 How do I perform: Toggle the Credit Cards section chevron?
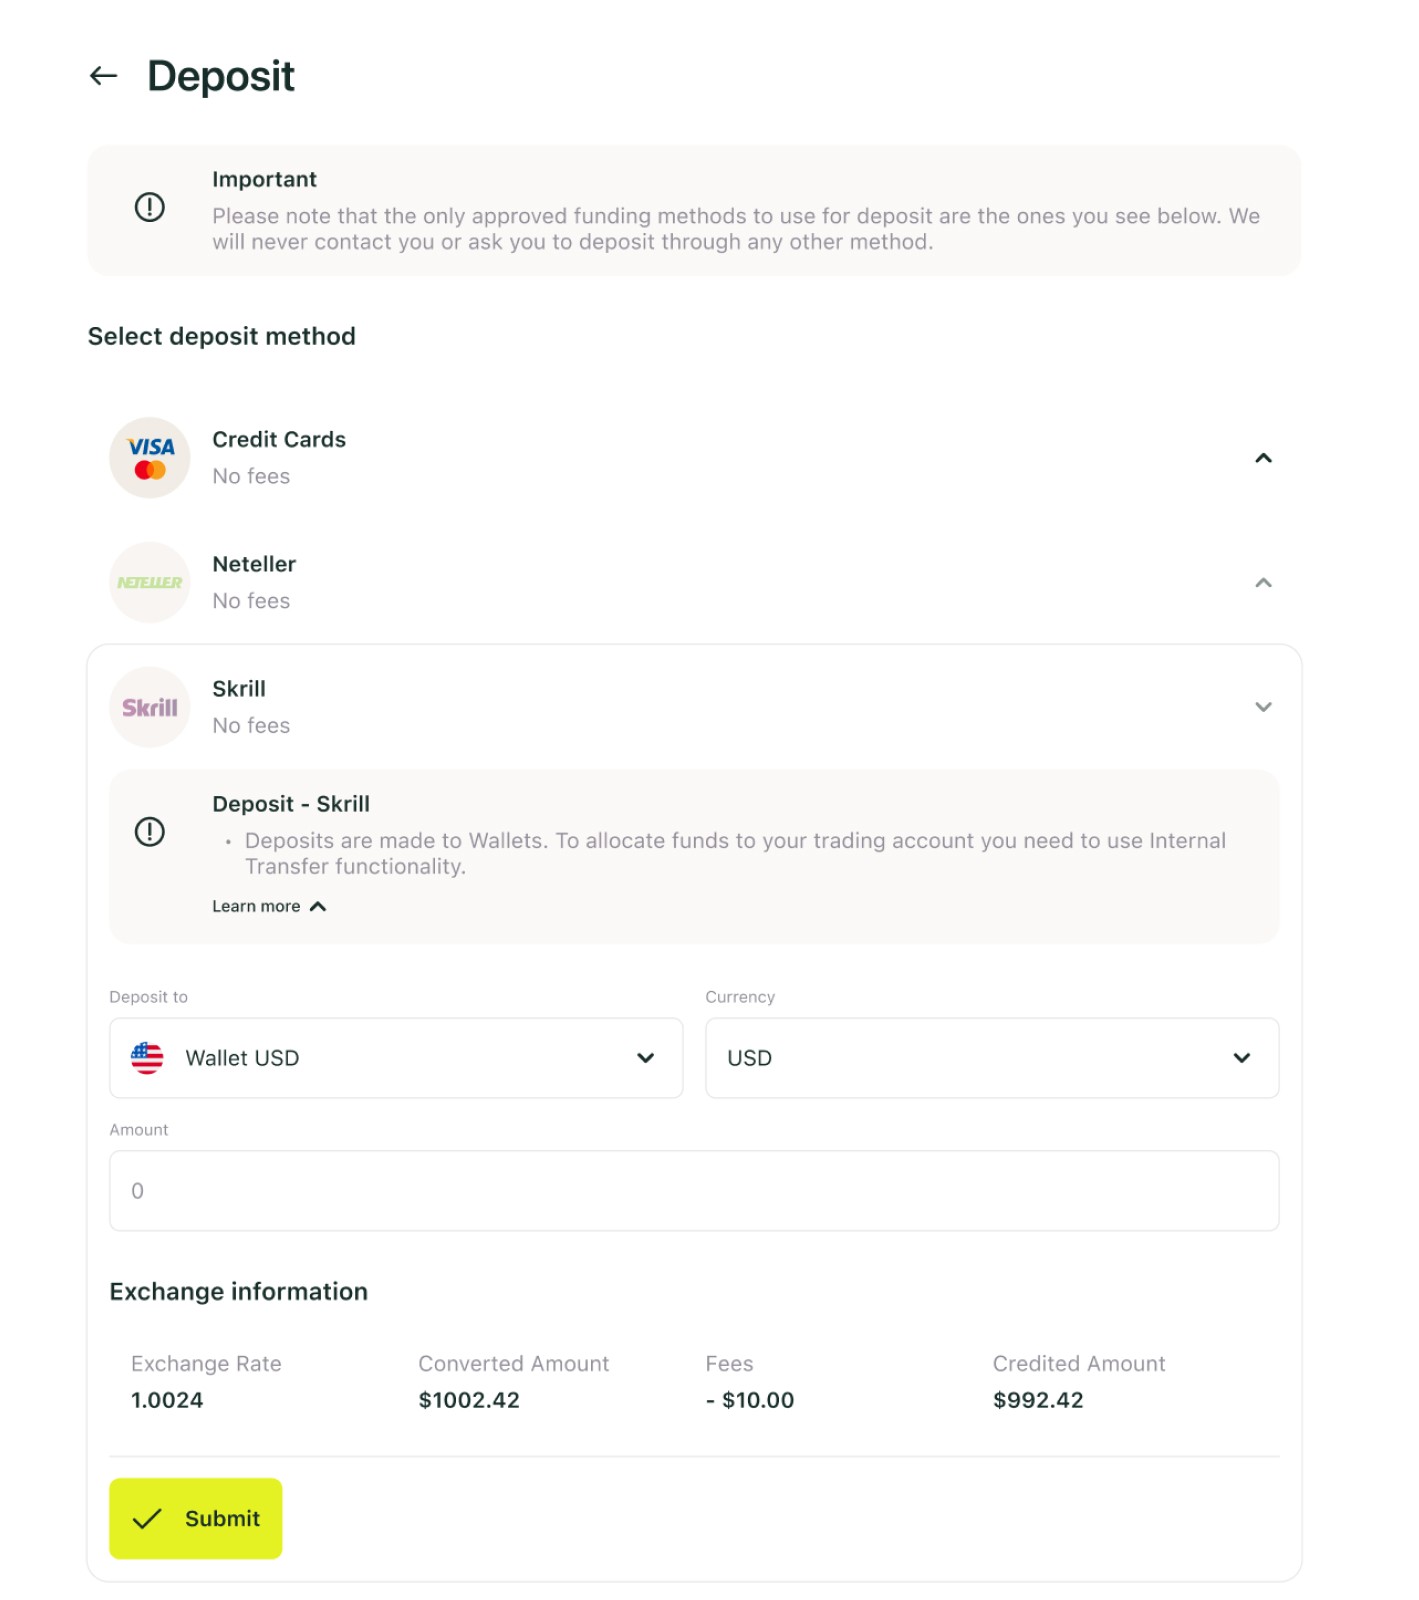[1263, 458]
